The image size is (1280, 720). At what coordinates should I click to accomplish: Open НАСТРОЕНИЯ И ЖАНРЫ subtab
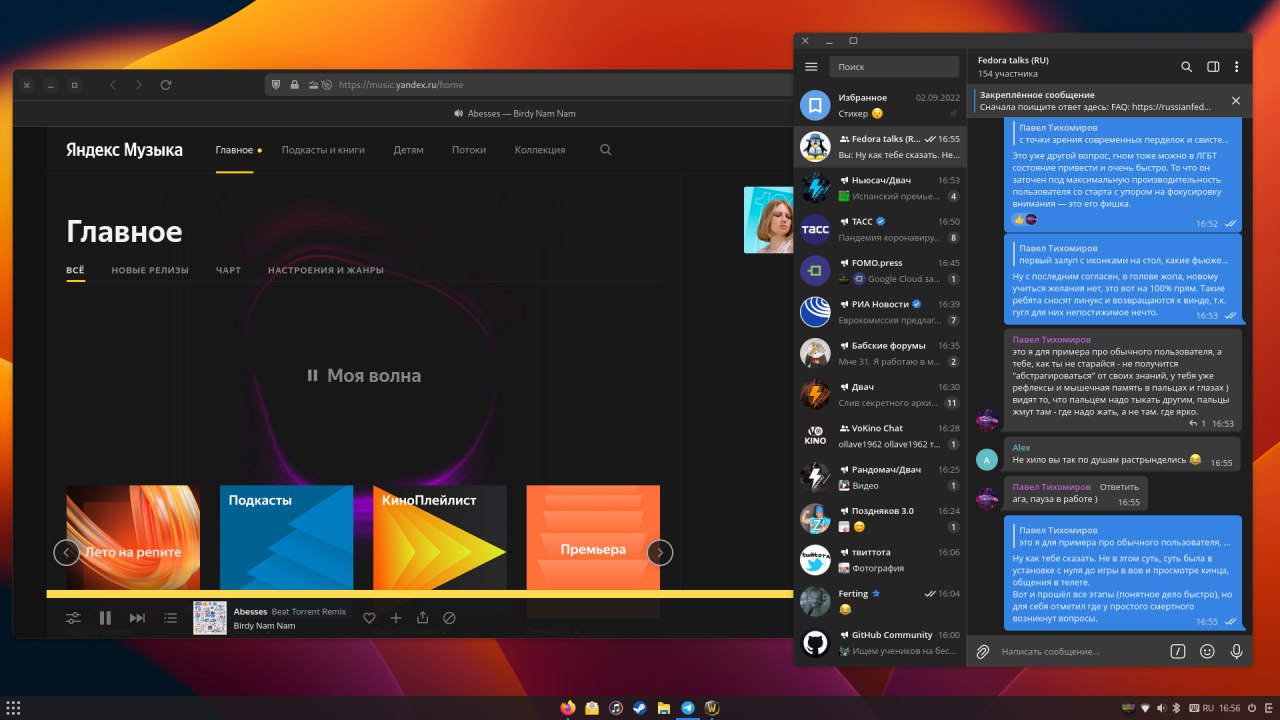pos(326,270)
